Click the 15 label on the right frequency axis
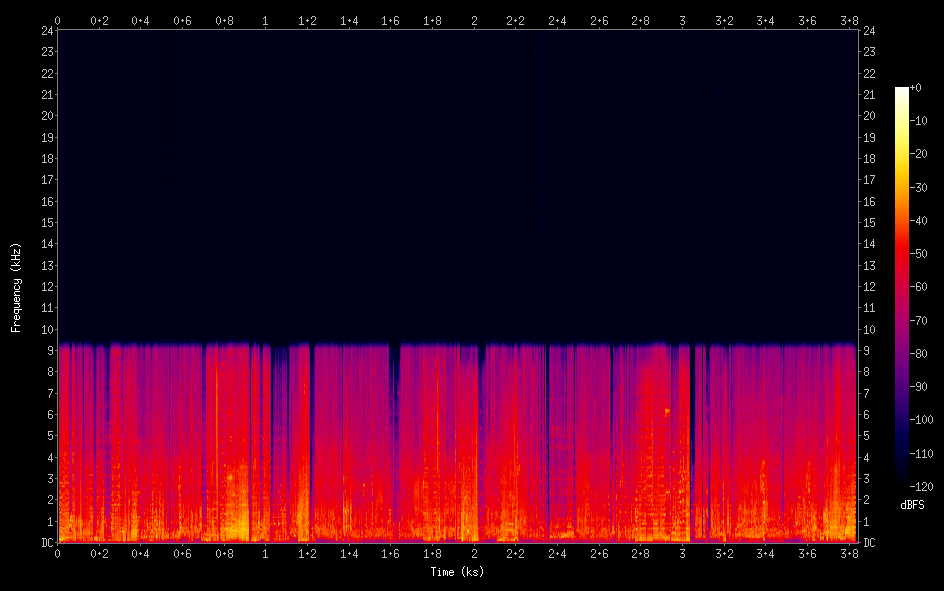 click(870, 223)
